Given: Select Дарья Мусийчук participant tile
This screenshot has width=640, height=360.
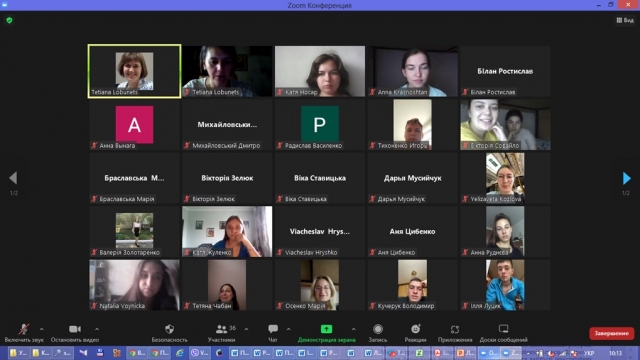Looking at the screenshot, I should point(412,178).
